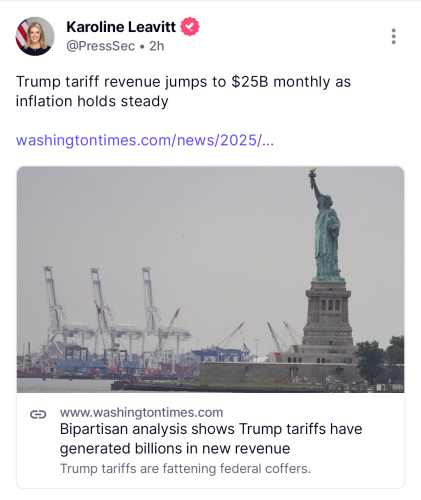The height and width of the screenshot is (500, 421).
Task: Click the port cranes in the preview photo
Action: click(113, 320)
